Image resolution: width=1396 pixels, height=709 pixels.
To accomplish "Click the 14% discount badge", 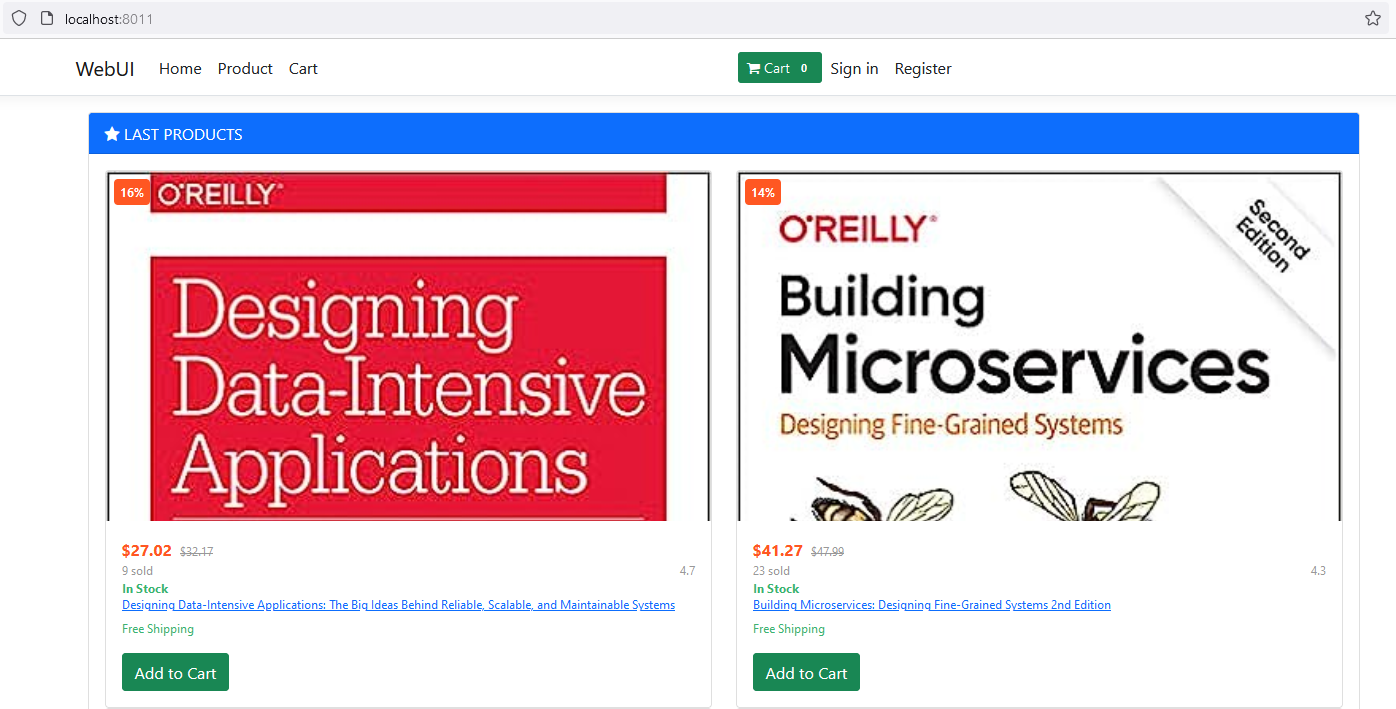I will (763, 192).
